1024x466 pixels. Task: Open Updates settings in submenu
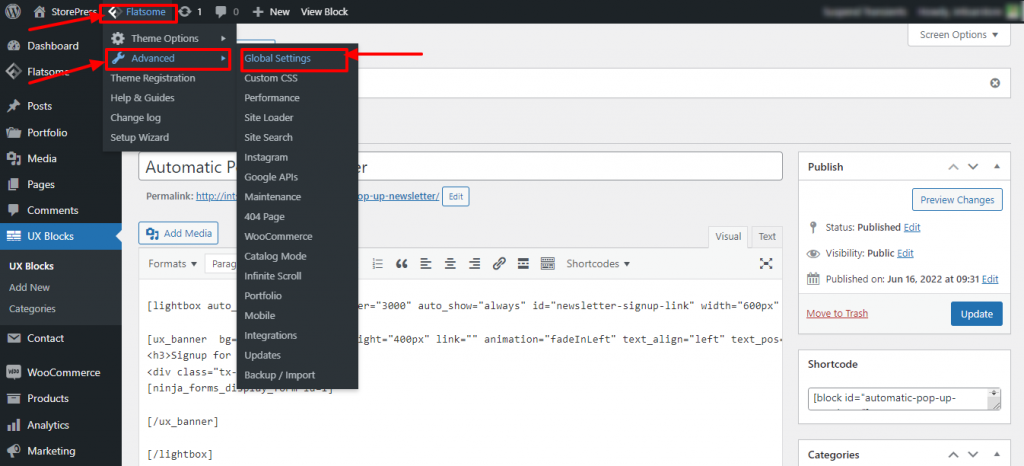[263, 355]
